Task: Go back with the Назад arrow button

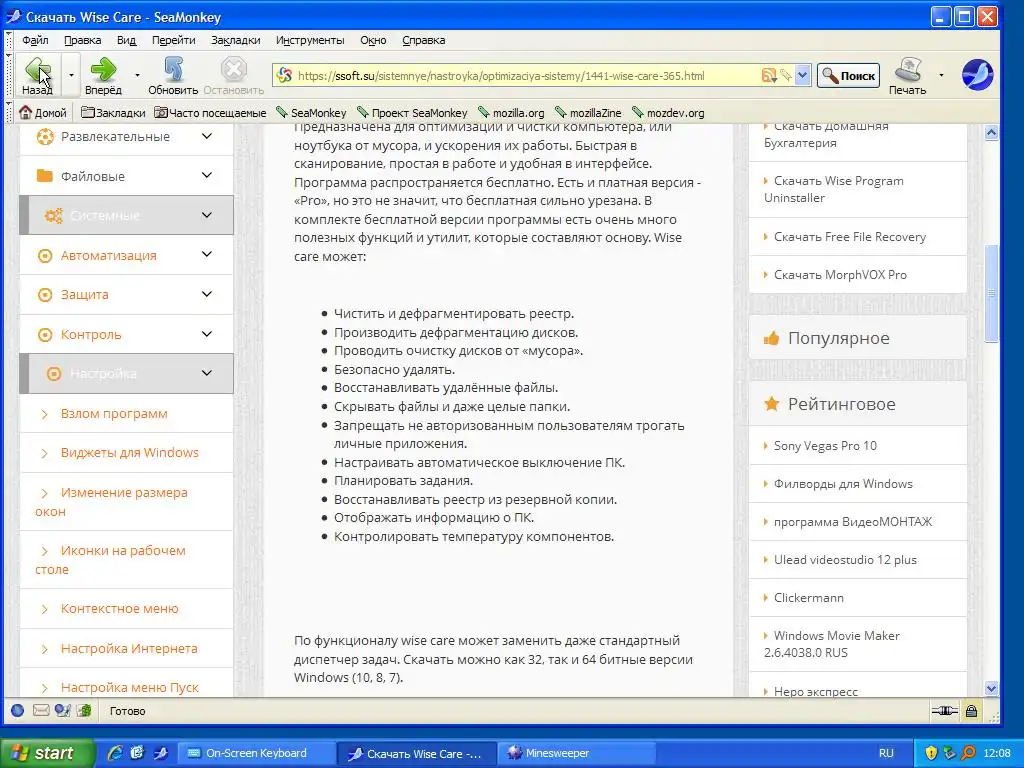Action: [37, 75]
